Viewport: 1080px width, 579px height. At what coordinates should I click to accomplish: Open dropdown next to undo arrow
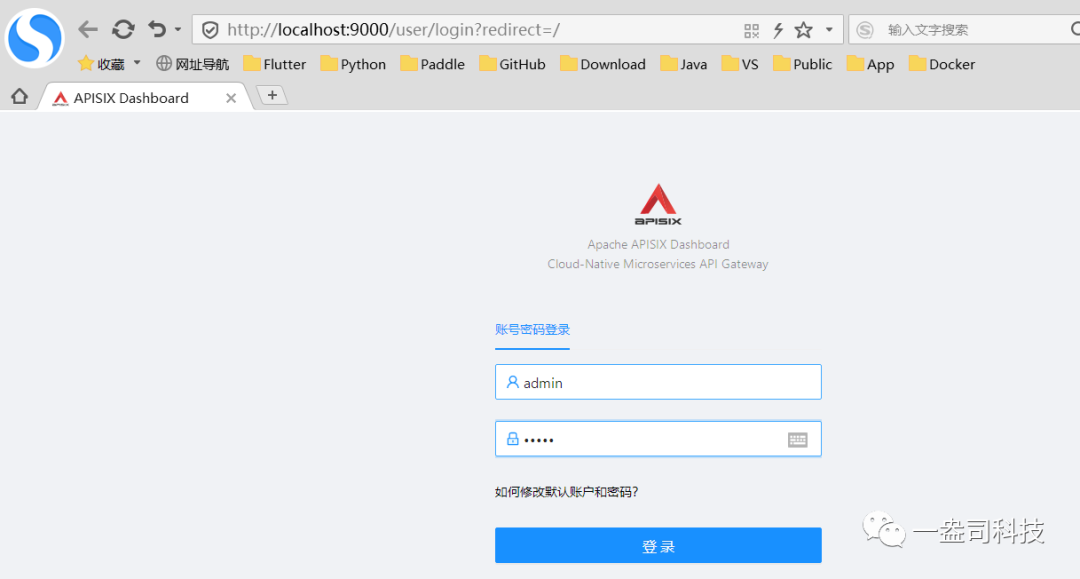178,30
